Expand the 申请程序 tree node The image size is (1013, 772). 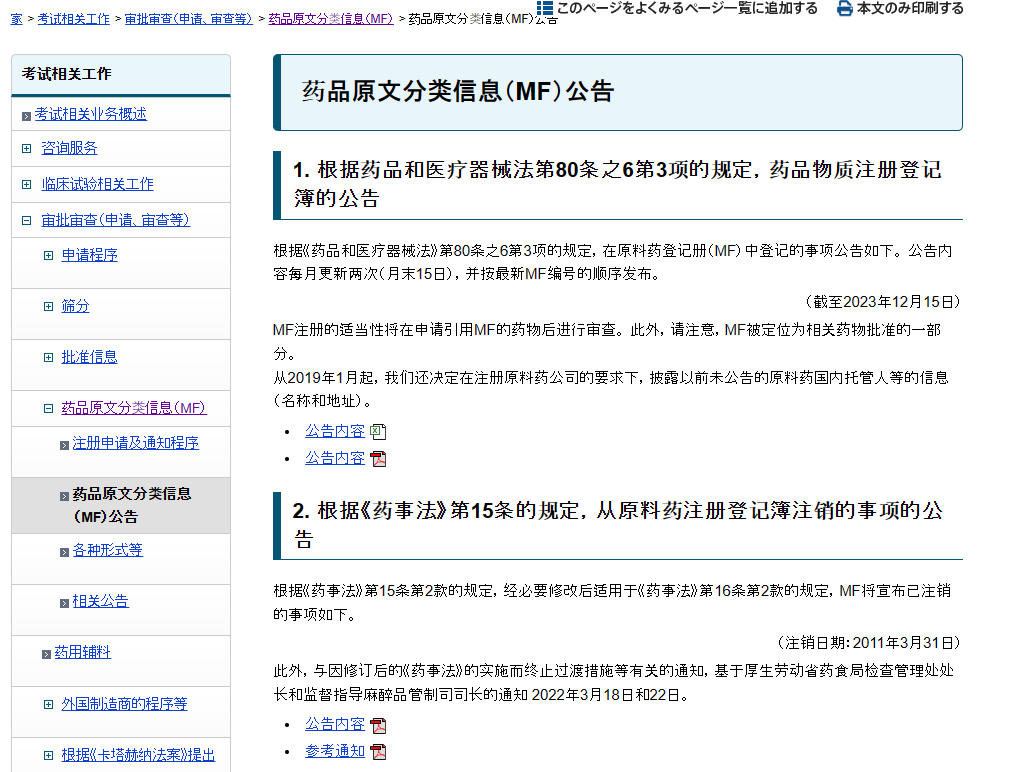(x=48, y=256)
